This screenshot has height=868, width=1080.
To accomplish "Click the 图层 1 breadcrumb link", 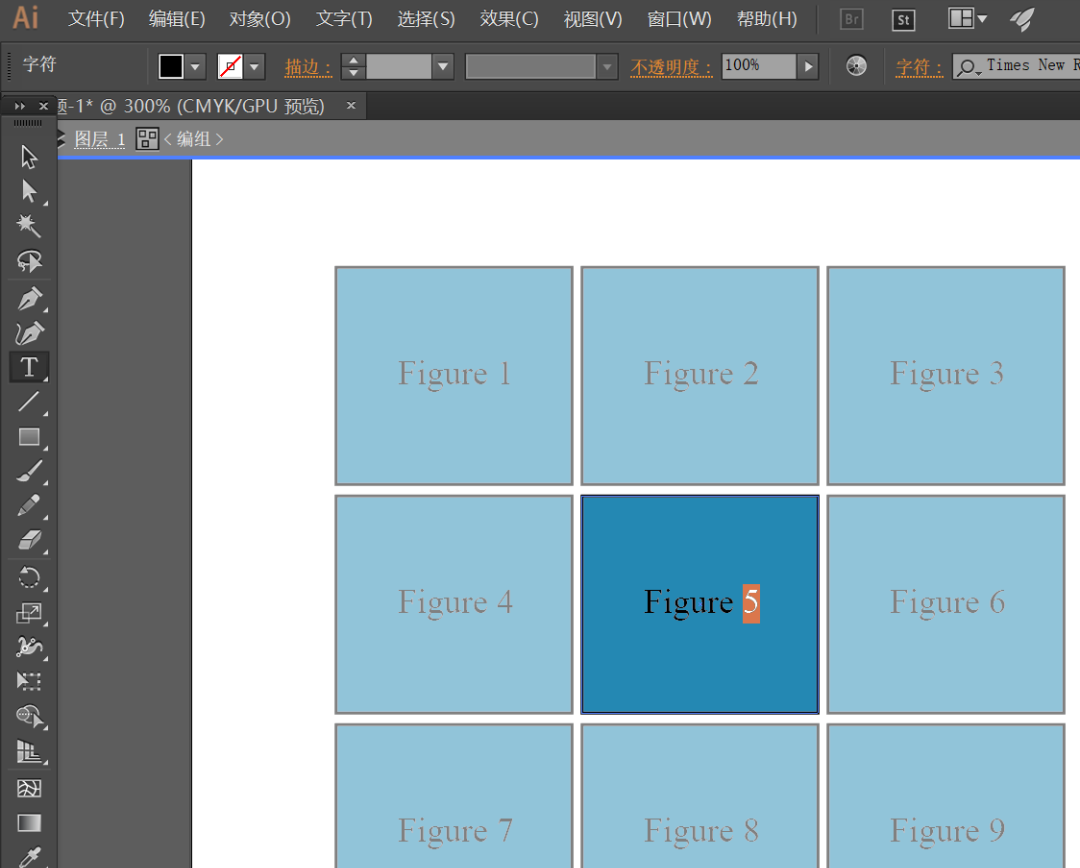I will [x=99, y=139].
